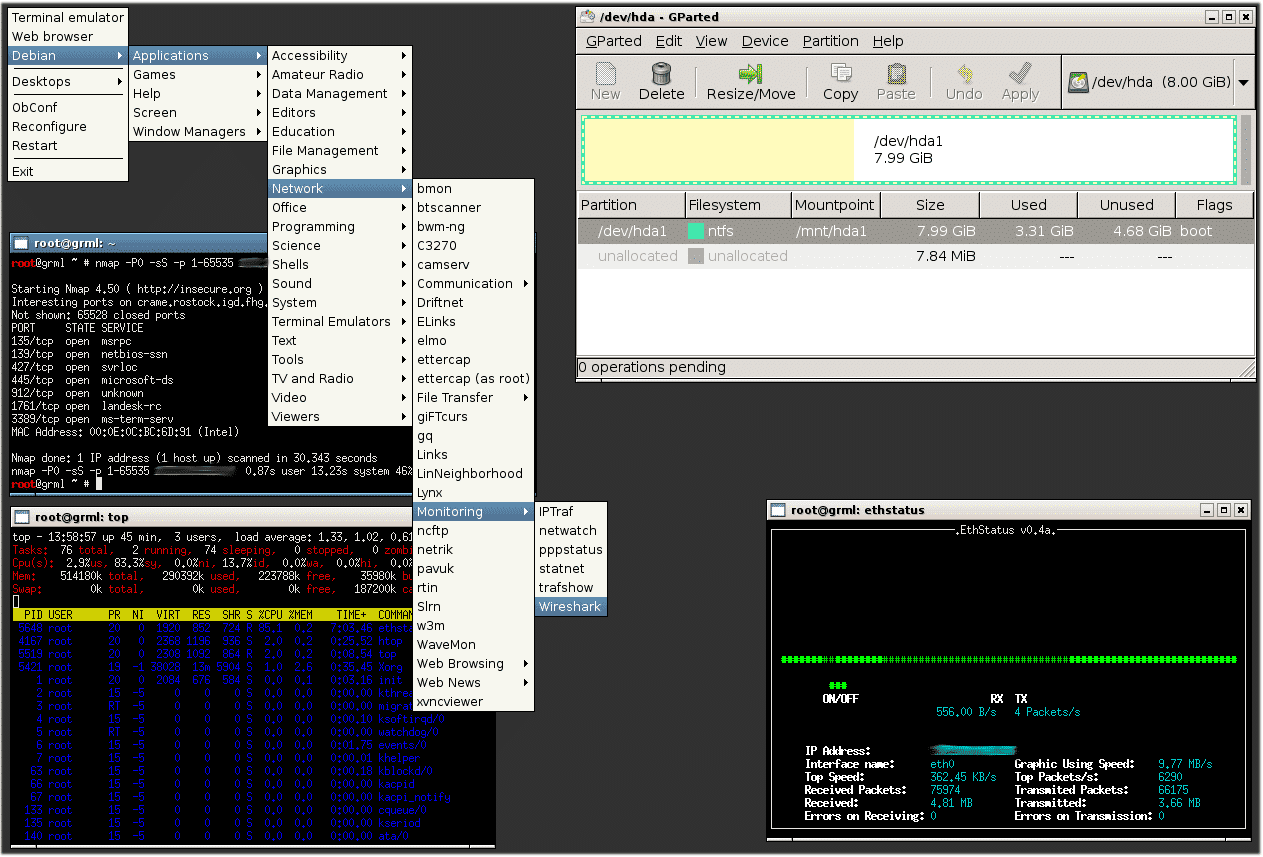Select the /dev/hda1 row in partition list

point(915,231)
